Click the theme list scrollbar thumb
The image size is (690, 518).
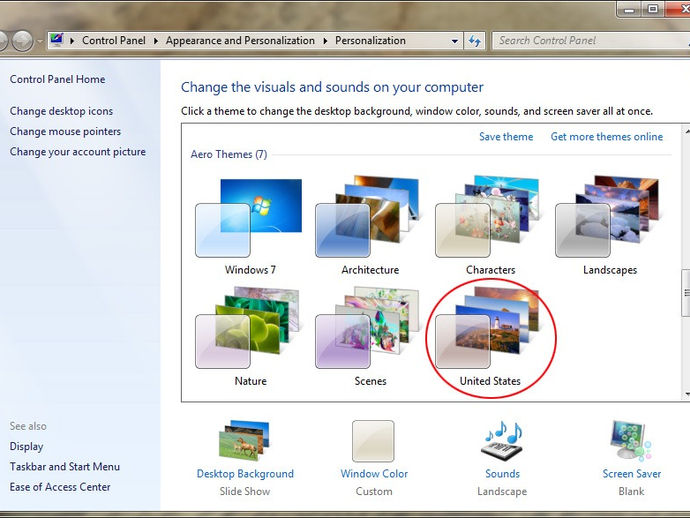tap(686, 293)
